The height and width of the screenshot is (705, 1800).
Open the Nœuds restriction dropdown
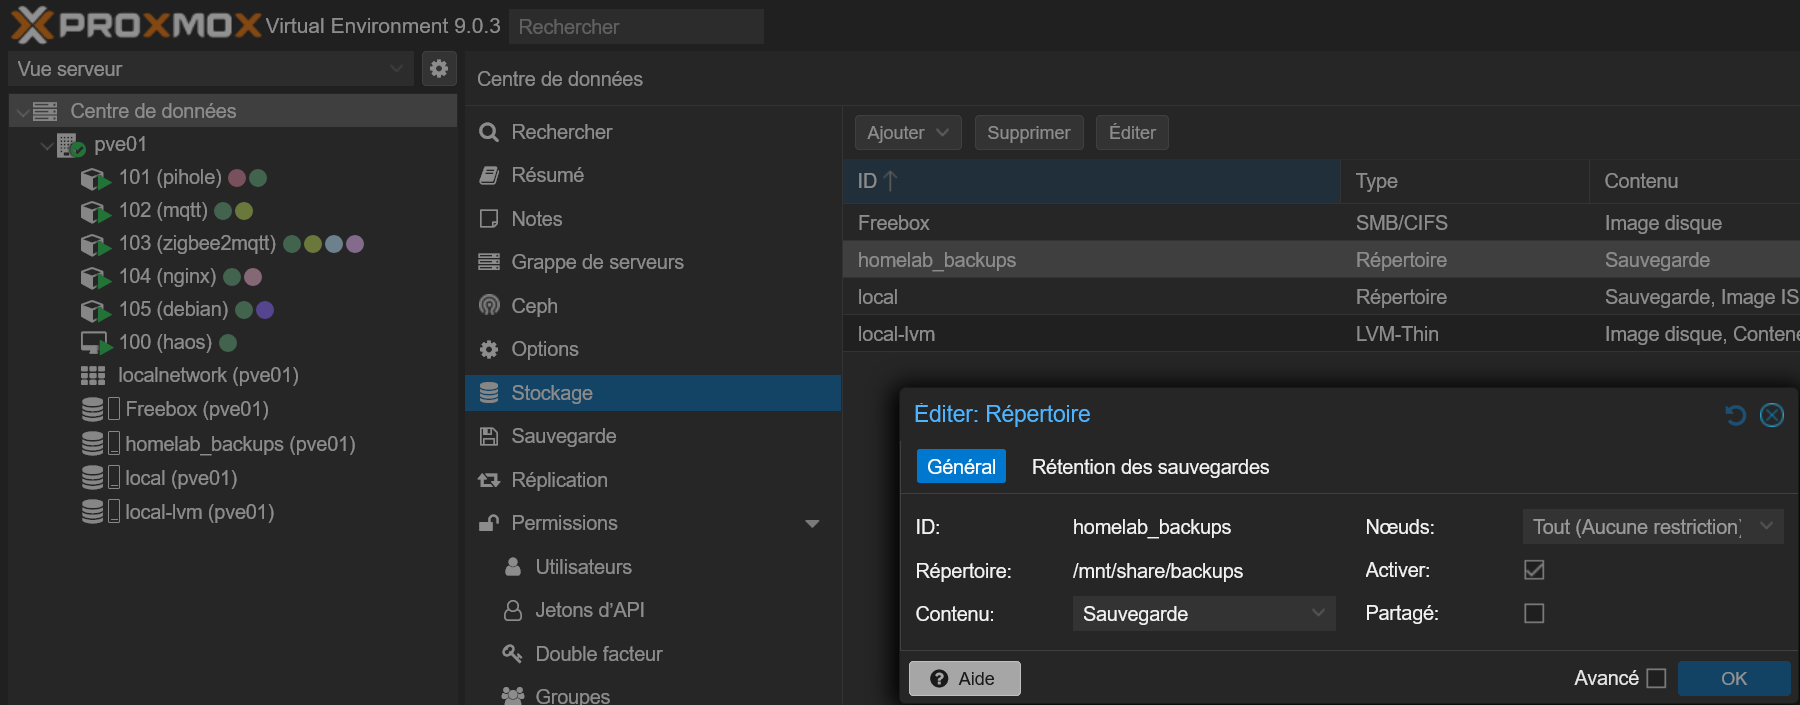(1652, 527)
